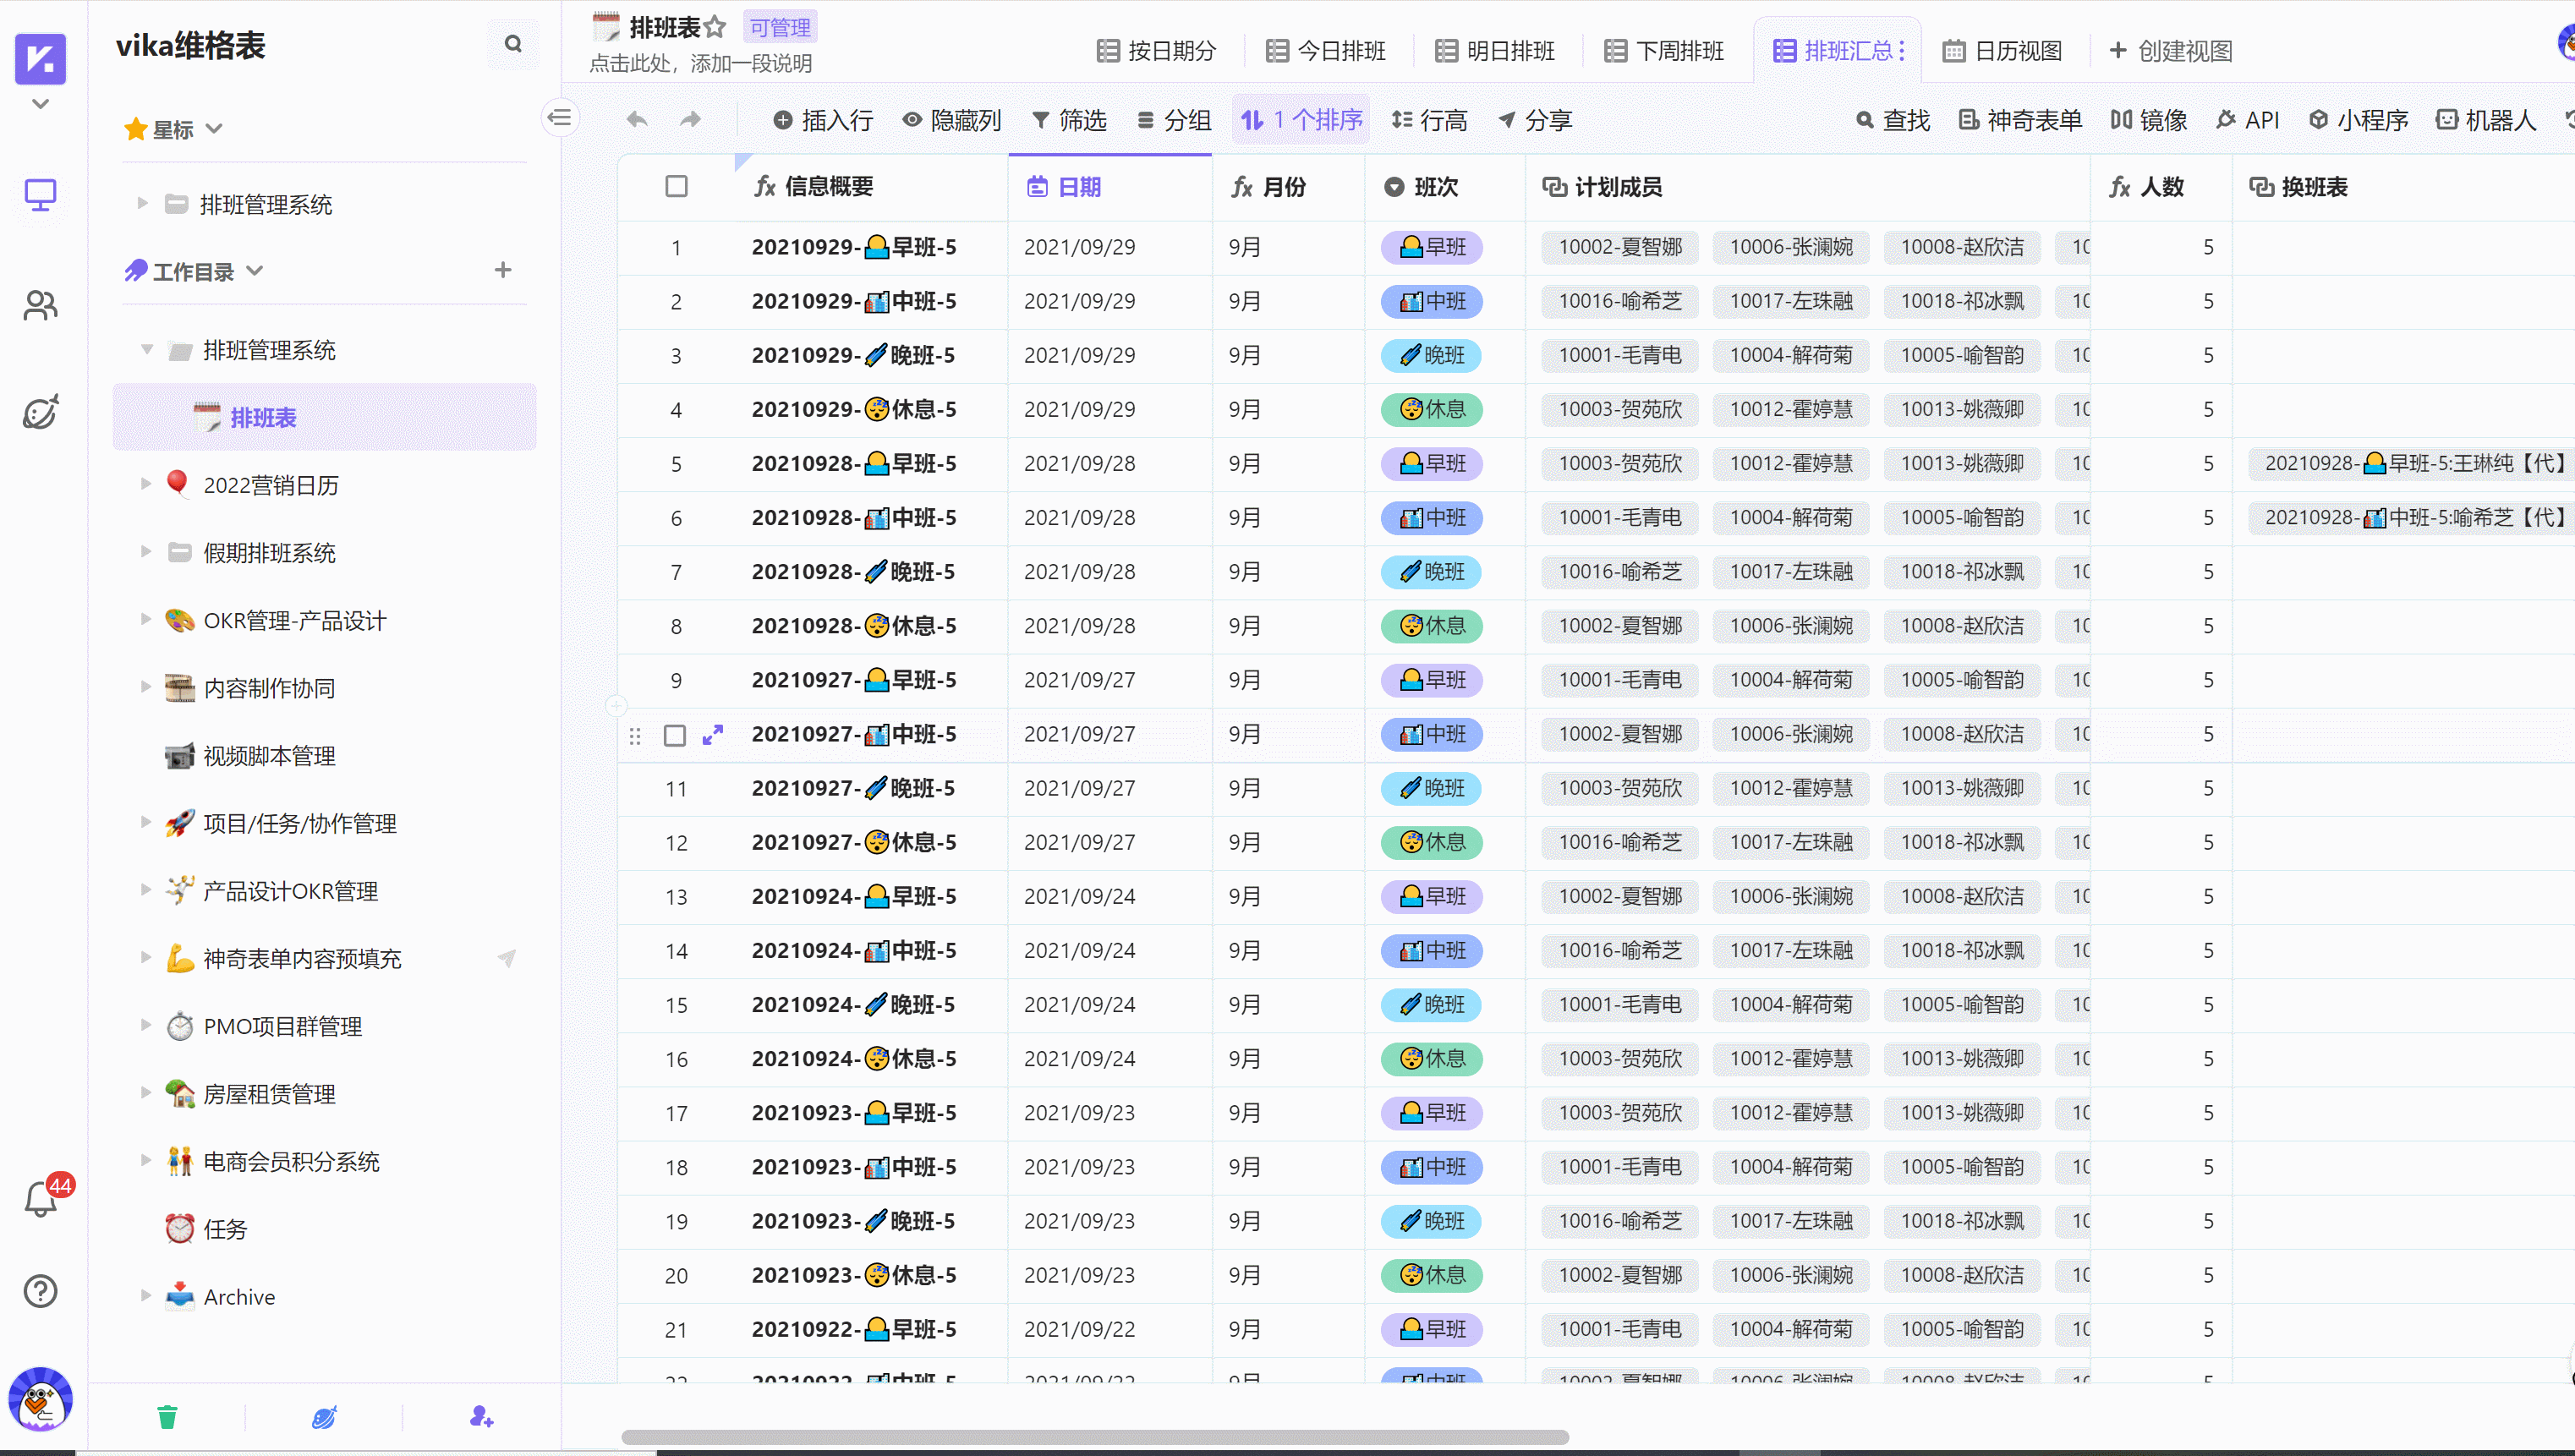Image resolution: width=2575 pixels, height=1456 pixels.
Task: Click the undo arrow in toolbar
Action: 637,121
